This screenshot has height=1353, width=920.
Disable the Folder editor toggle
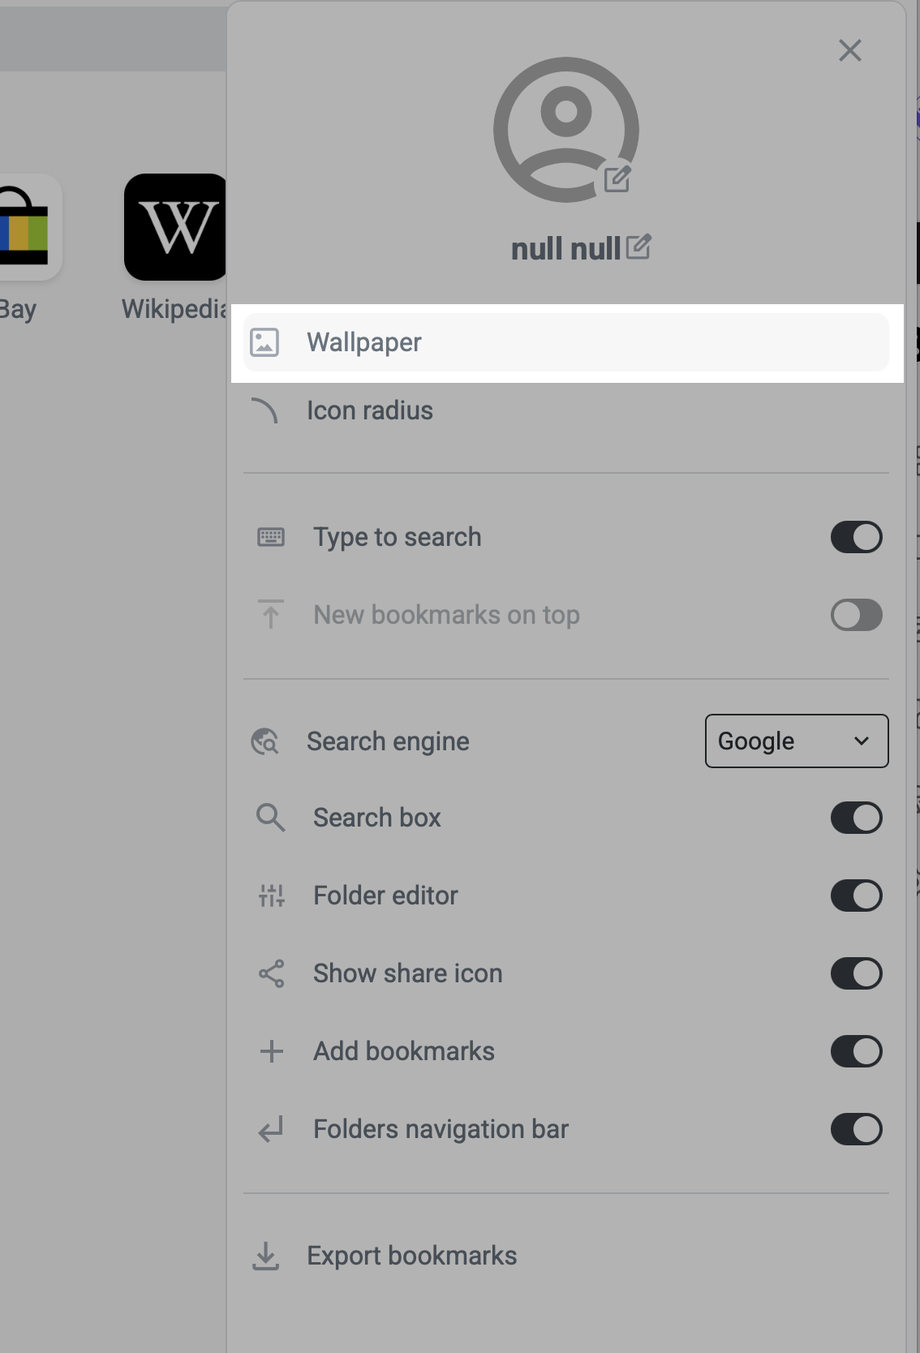click(856, 896)
